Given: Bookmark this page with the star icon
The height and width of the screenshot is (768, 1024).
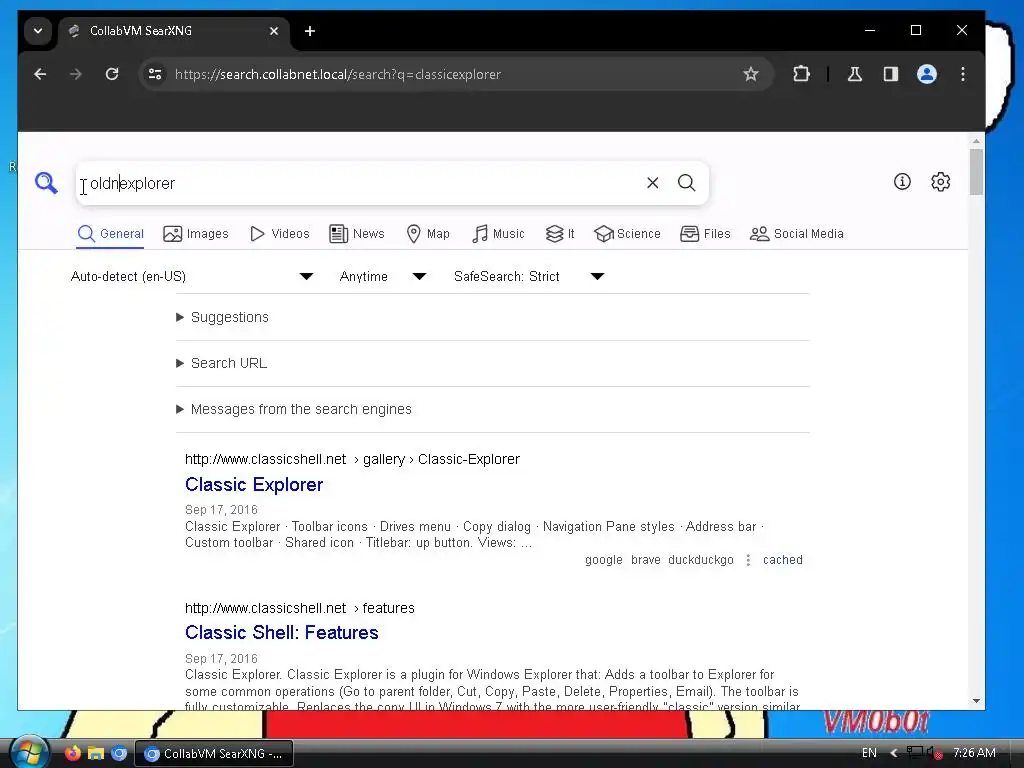Looking at the screenshot, I should click(751, 74).
